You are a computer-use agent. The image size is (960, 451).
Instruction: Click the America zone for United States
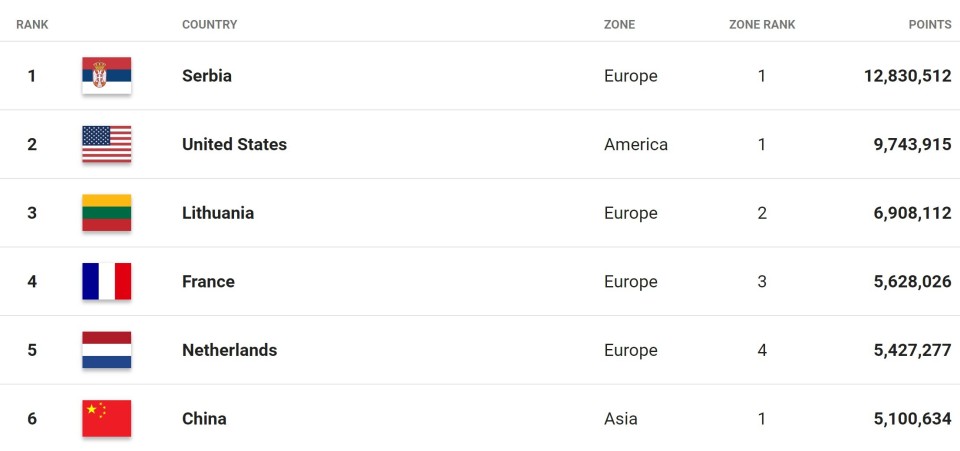(636, 144)
